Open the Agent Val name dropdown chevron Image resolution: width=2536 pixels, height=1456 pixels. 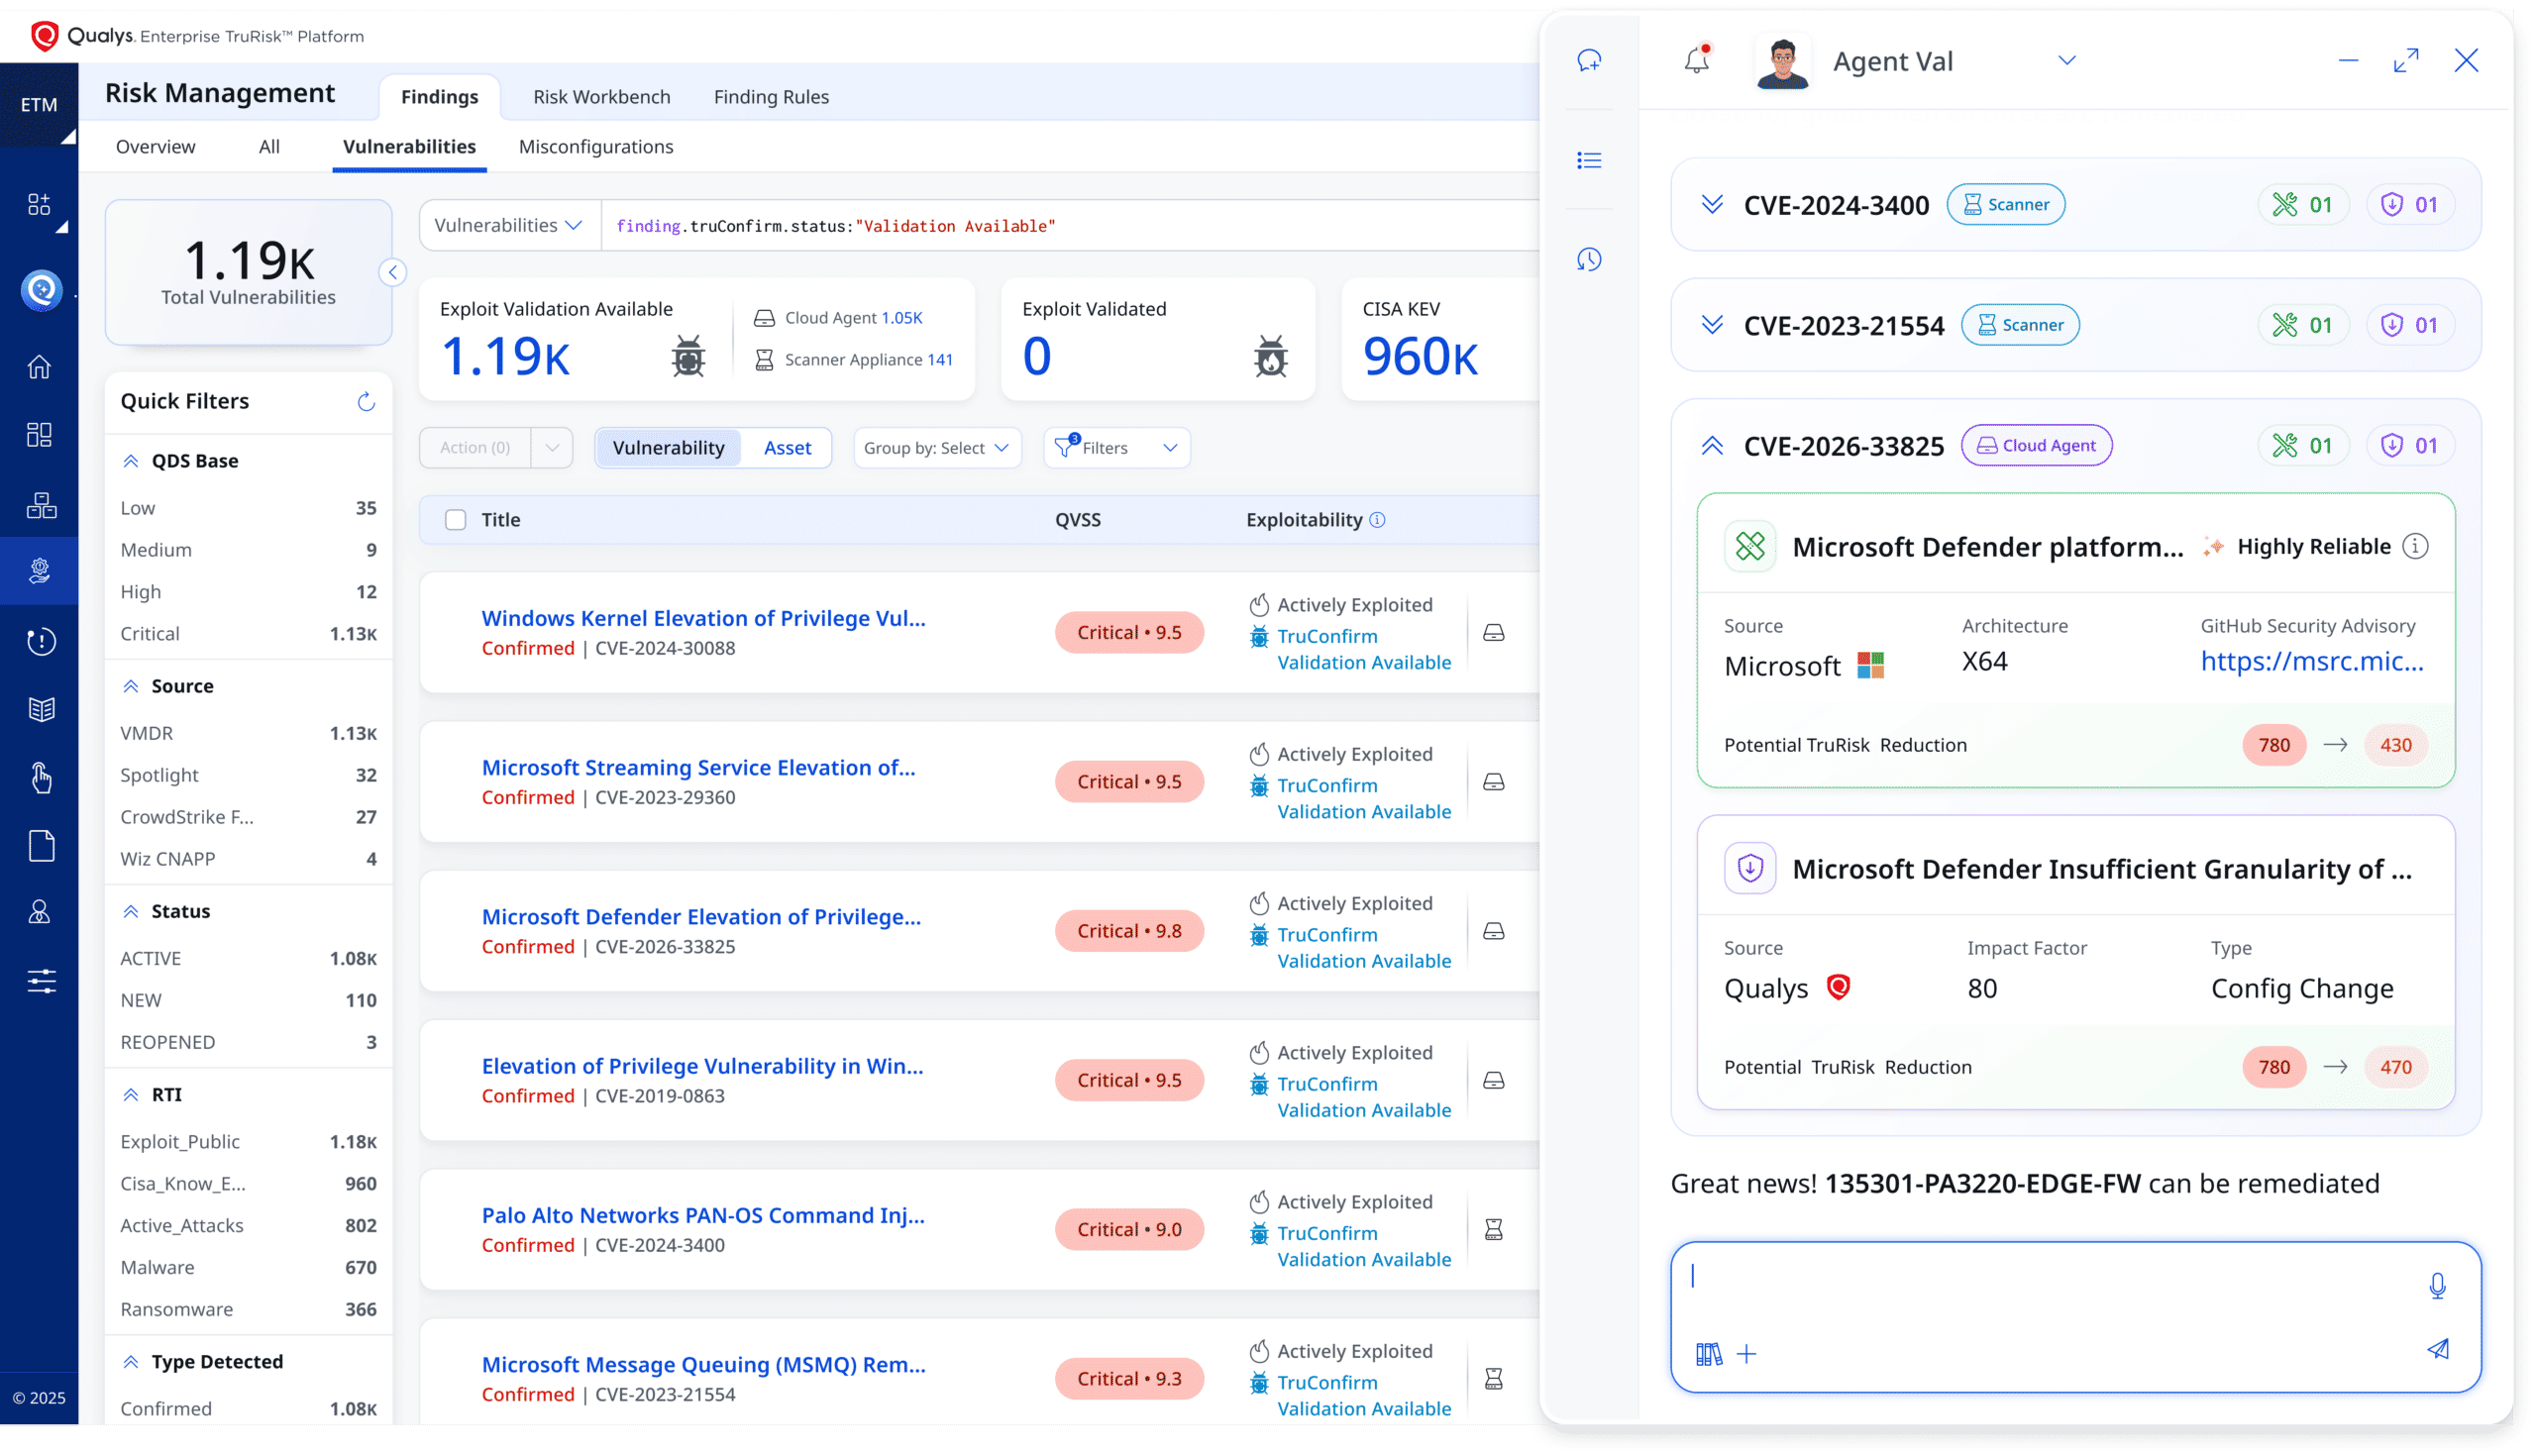2066,61
